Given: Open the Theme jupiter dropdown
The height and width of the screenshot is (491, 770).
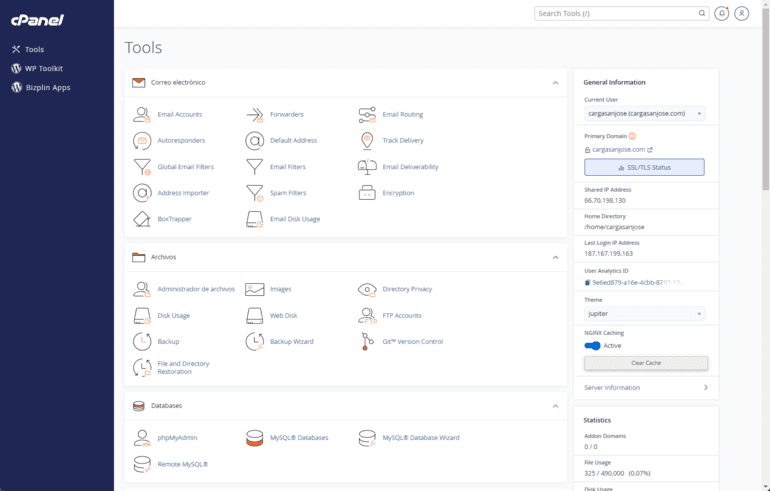Looking at the screenshot, I should pos(644,314).
